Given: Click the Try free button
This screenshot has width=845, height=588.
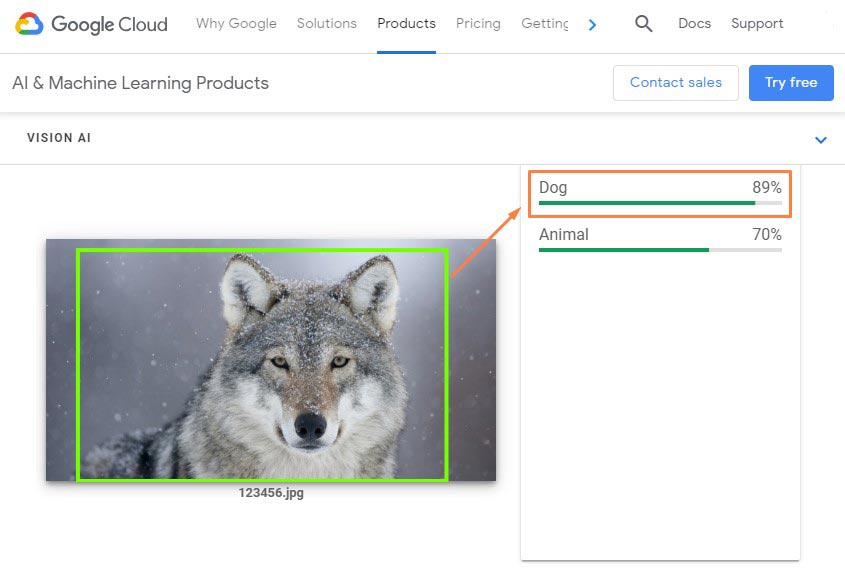Looking at the screenshot, I should (x=791, y=83).
